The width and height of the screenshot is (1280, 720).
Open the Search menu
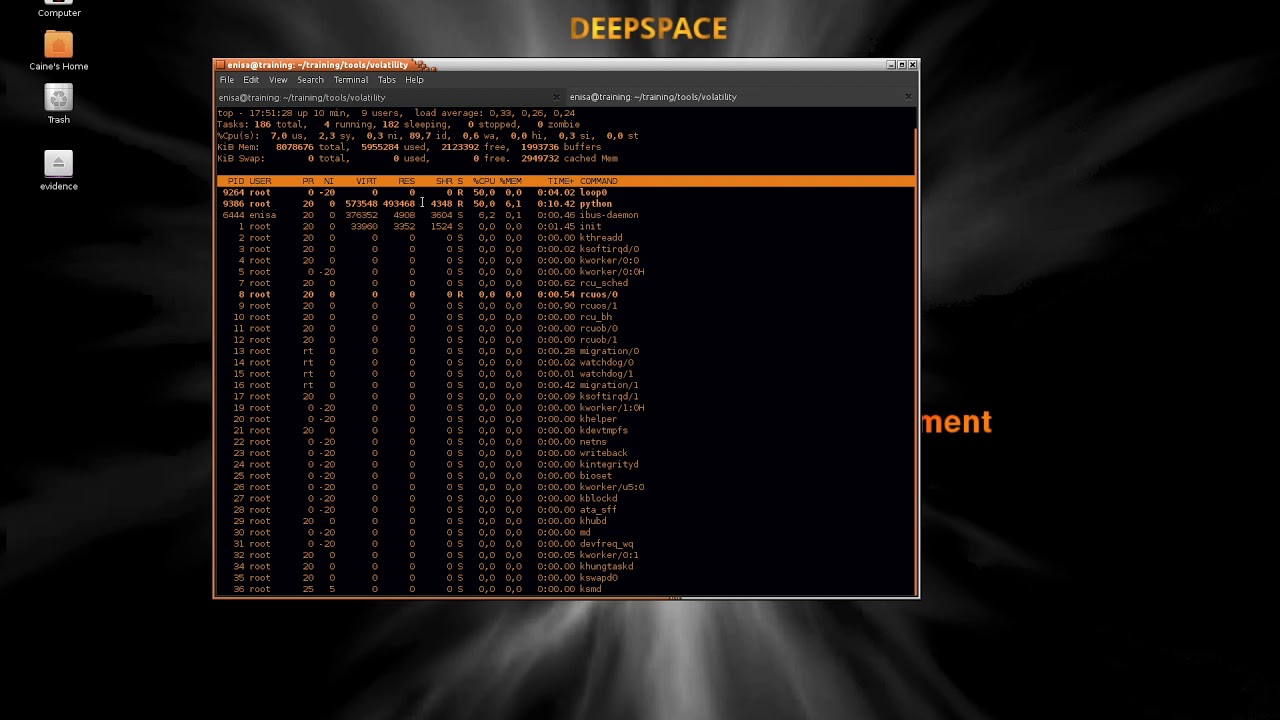pyautogui.click(x=310, y=80)
